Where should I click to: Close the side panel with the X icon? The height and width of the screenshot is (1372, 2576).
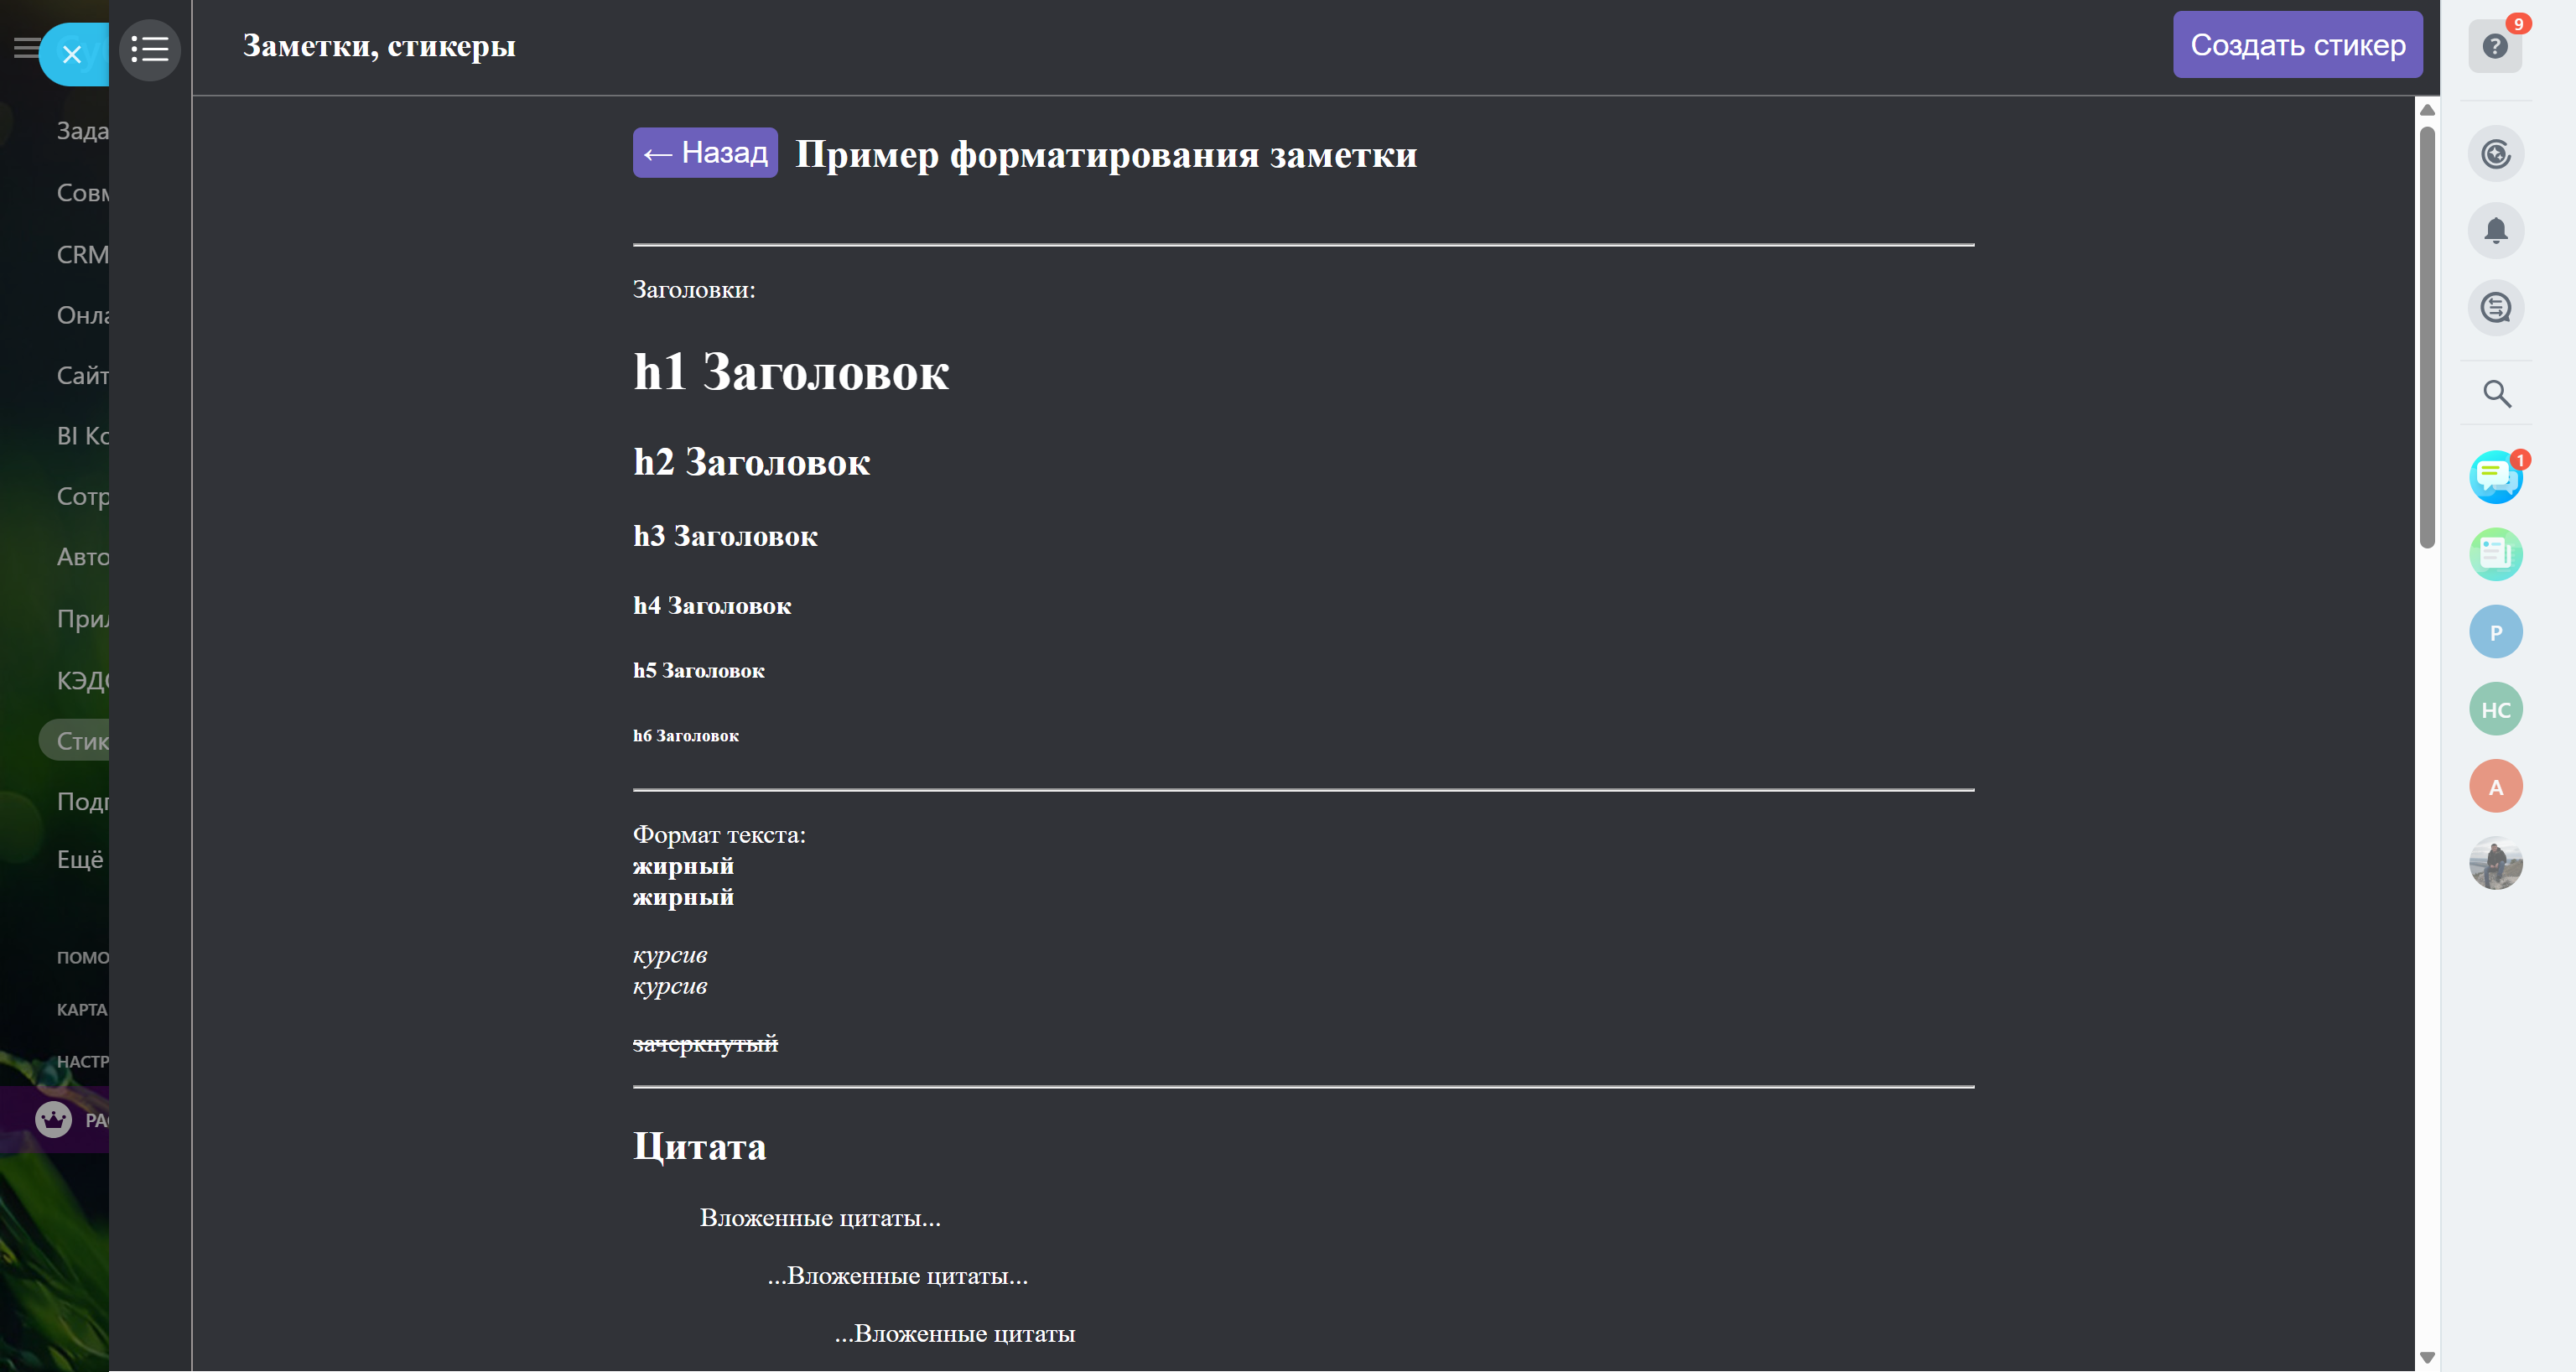coord(72,54)
